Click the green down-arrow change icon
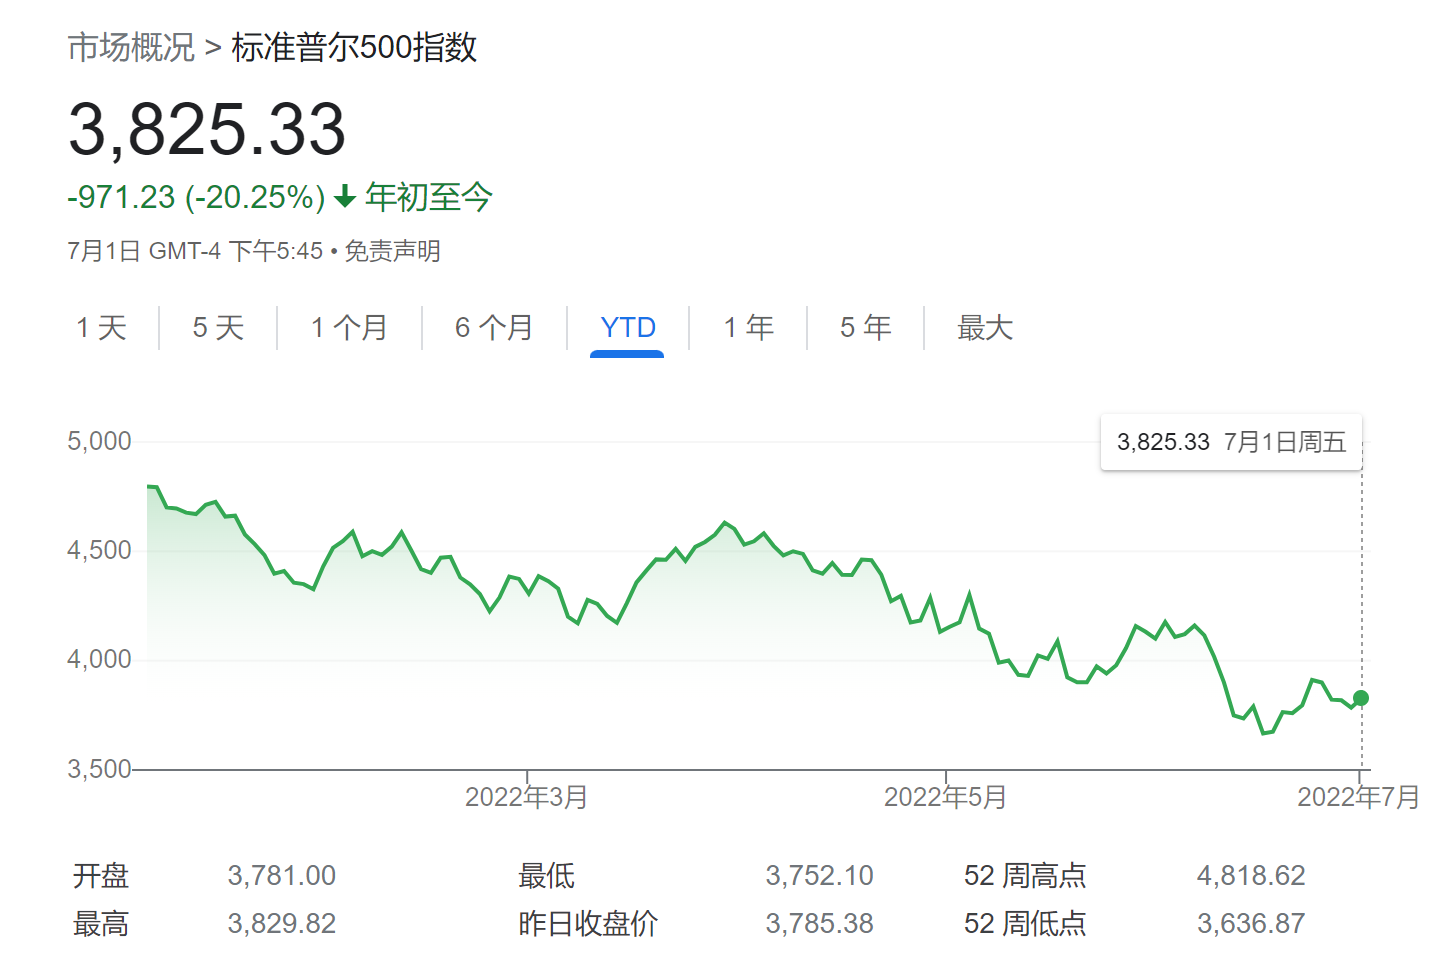 (345, 197)
